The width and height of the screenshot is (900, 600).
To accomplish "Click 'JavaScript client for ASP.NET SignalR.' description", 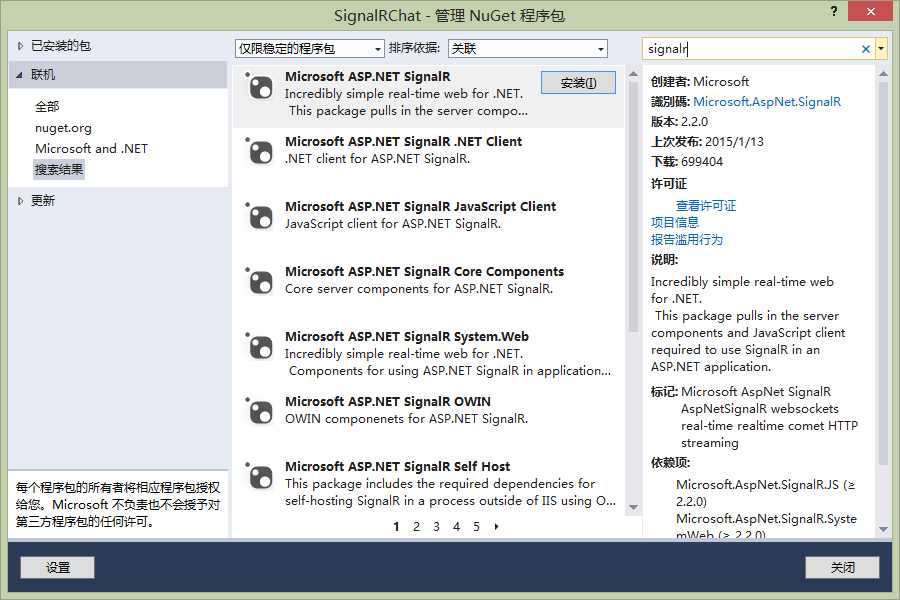I will (x=393, y=223).
